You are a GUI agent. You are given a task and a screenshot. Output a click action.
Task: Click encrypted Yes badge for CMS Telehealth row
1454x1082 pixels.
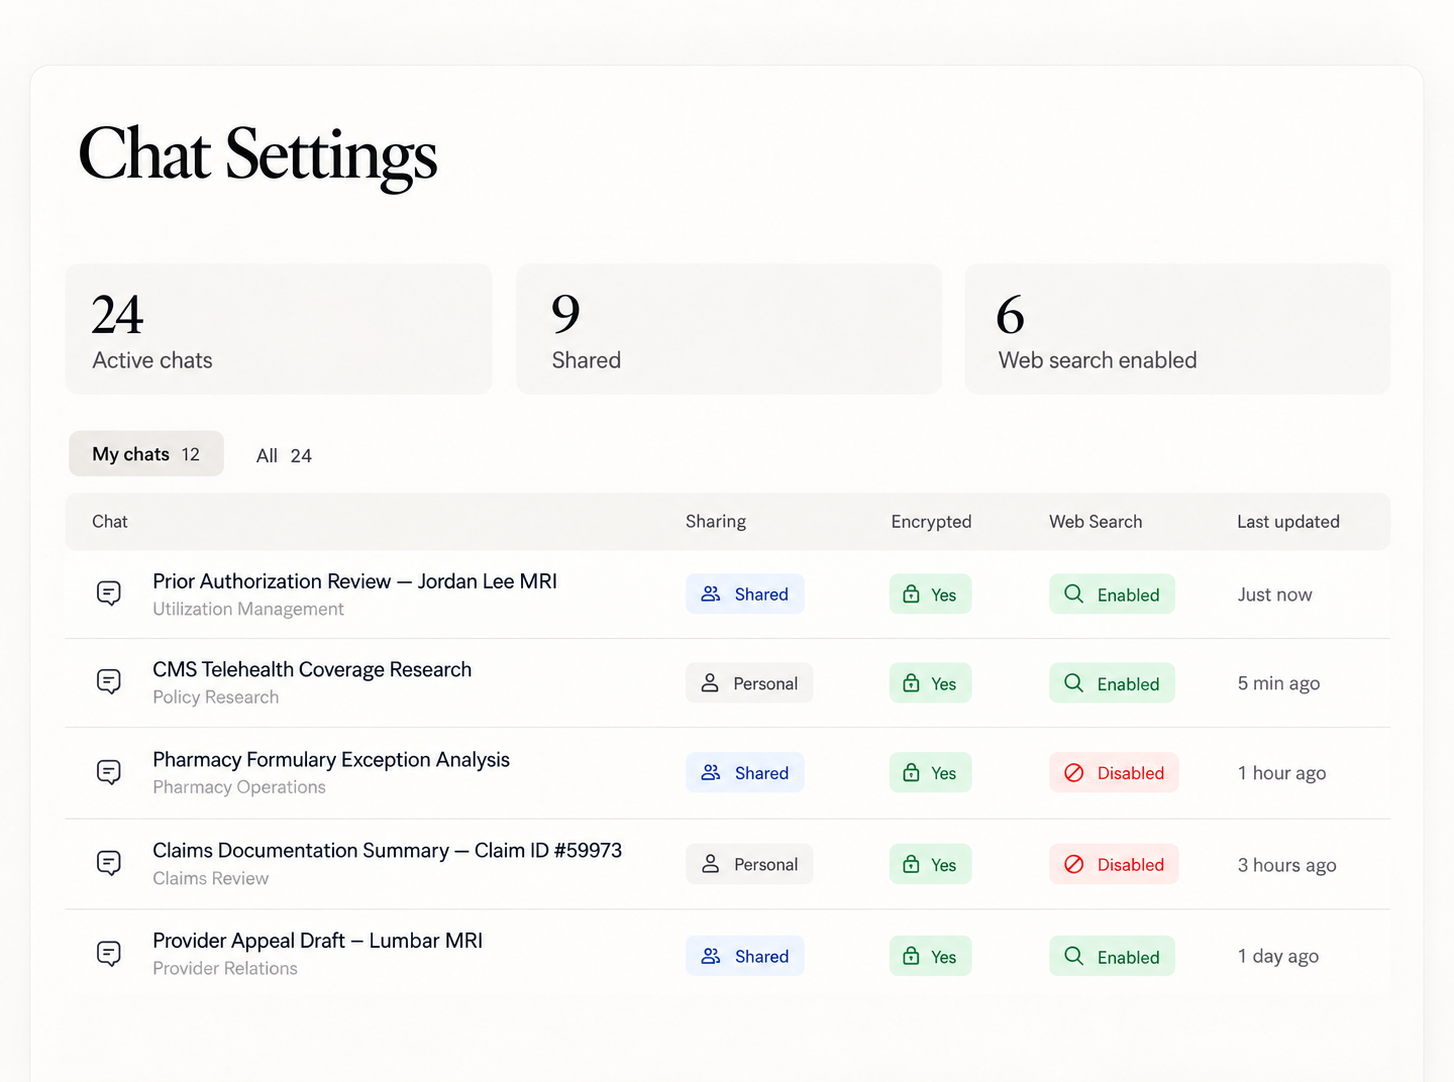(x=930, y=683)
